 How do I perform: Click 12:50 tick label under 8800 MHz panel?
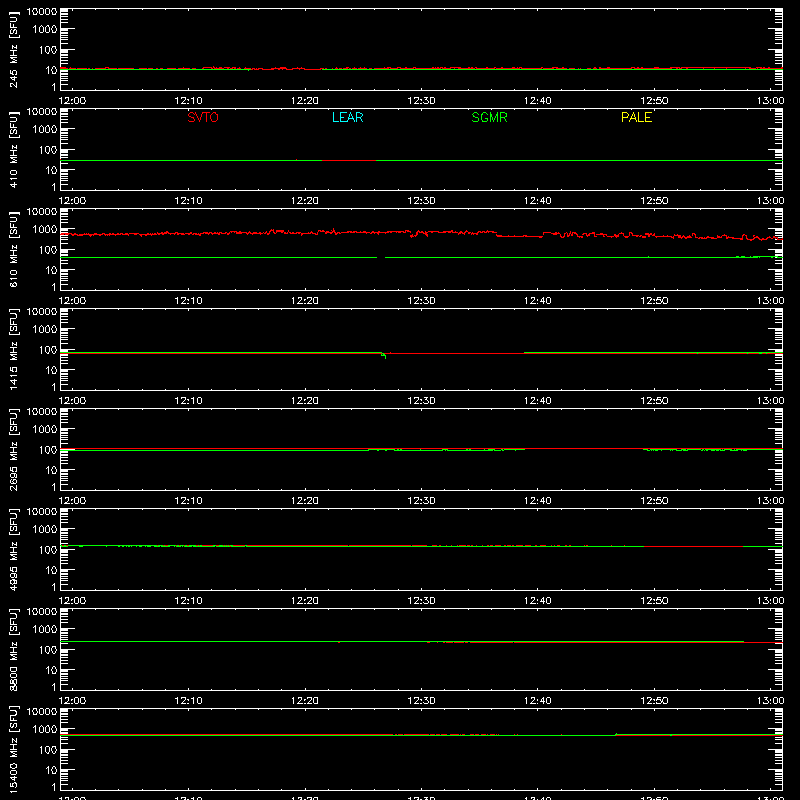654,701
